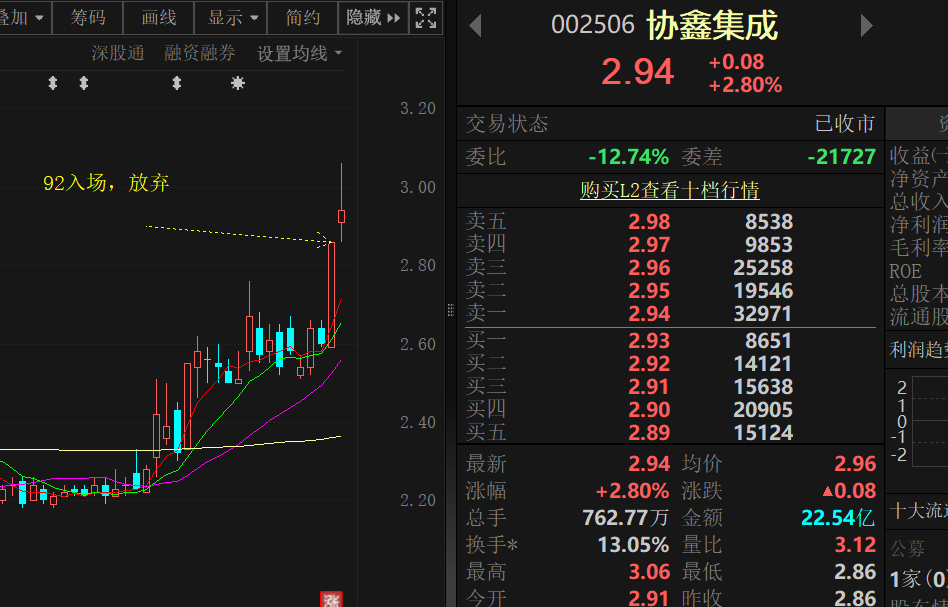Viewport: 948px width, 607px height.
Task: Click the 卖五 price 2.98
Action: (x=649, y=222)
